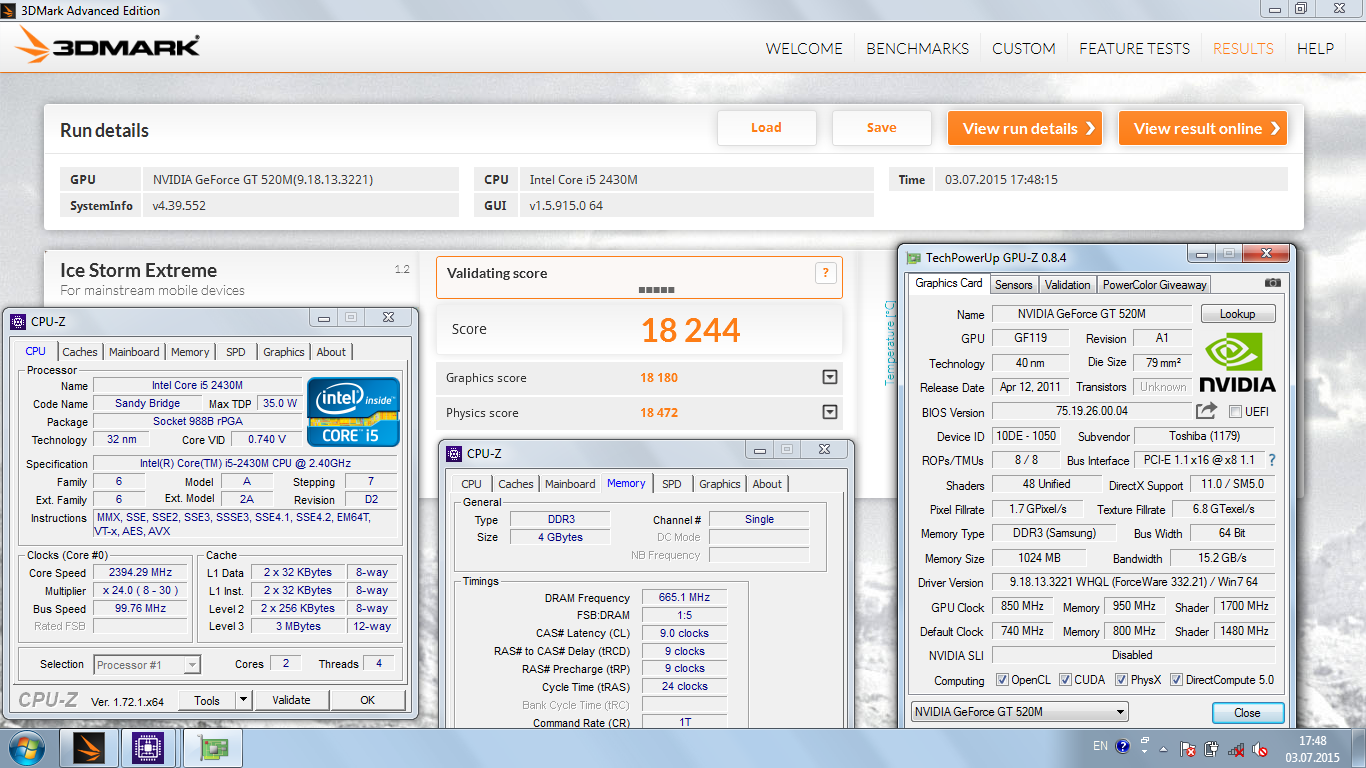Click the EN language indicator

pos(1100,746)
